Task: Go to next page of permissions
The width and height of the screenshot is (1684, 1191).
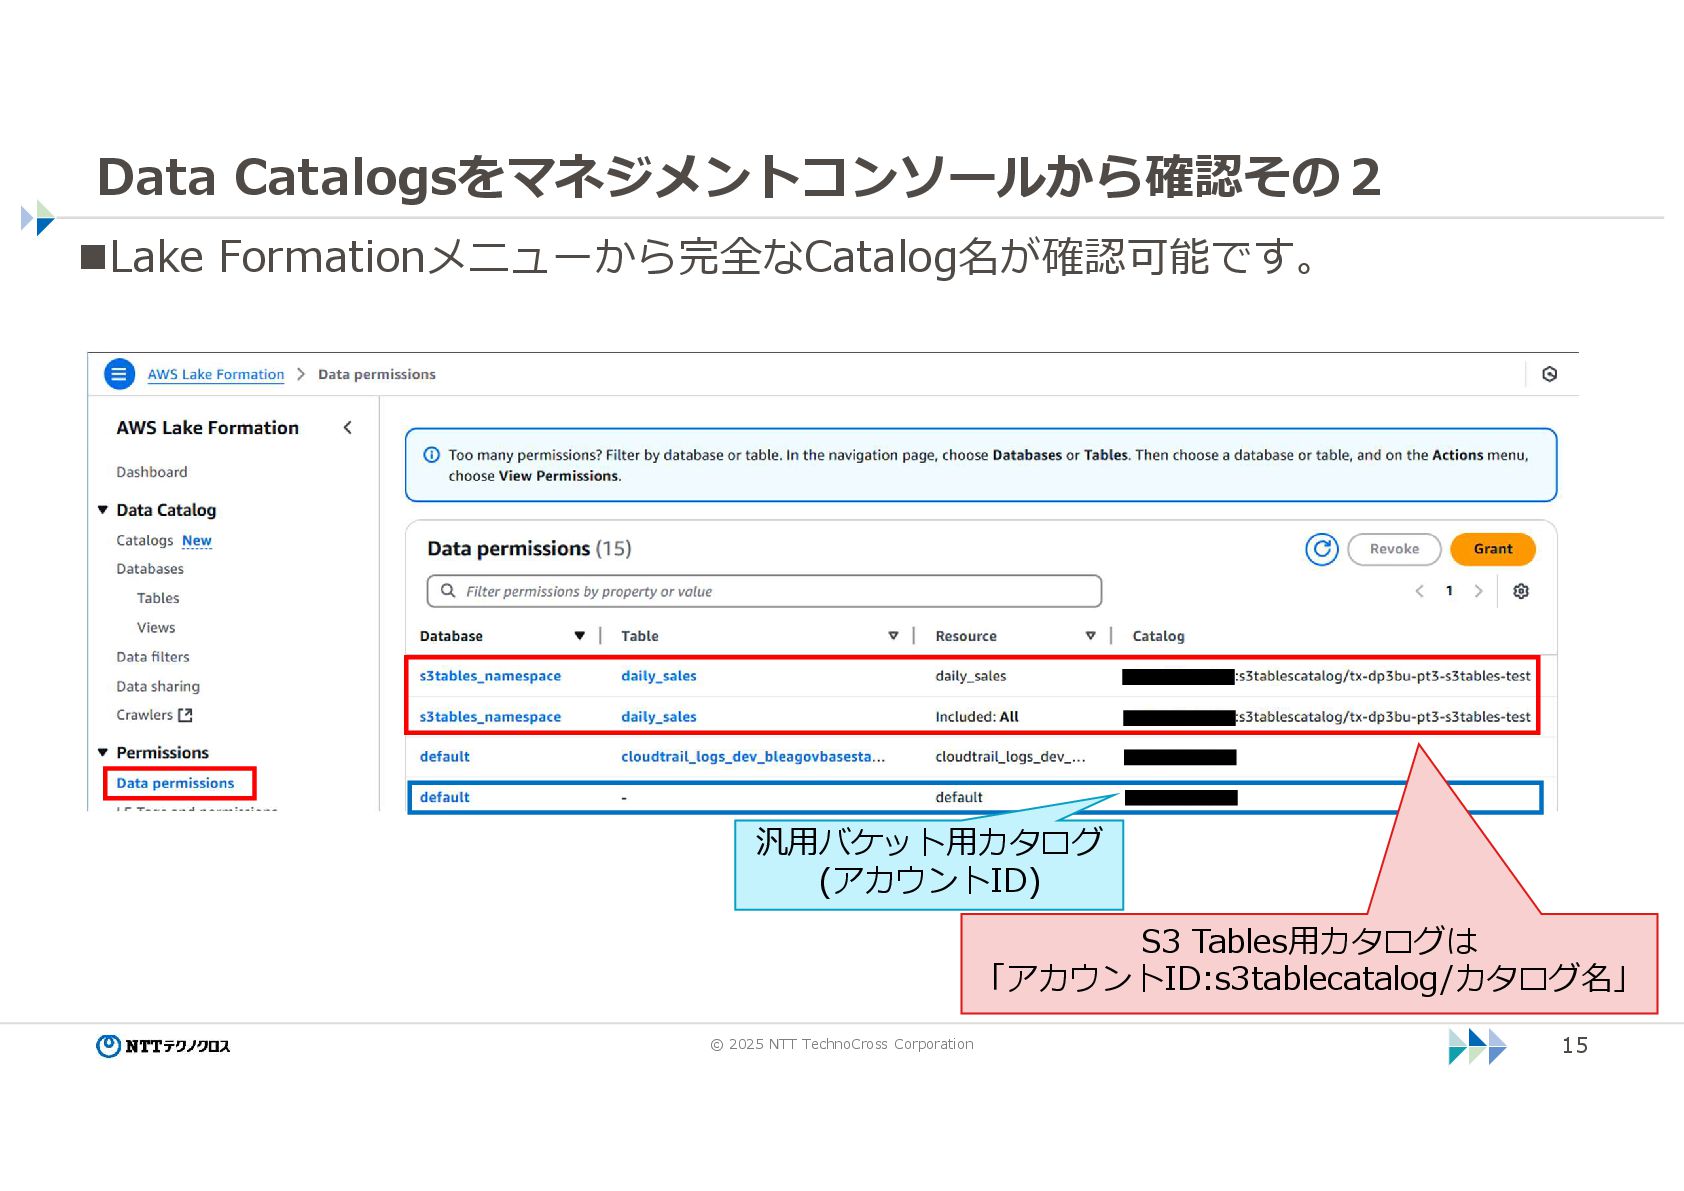Action: [x=1478, y=591]
